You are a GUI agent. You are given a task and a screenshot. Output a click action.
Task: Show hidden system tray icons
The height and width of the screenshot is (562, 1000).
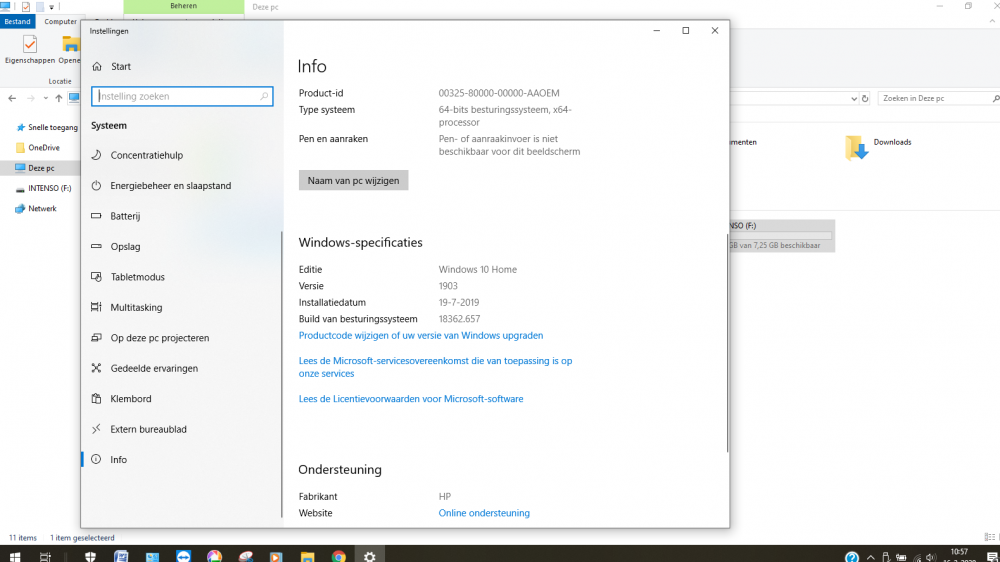(x=871, y=558)
